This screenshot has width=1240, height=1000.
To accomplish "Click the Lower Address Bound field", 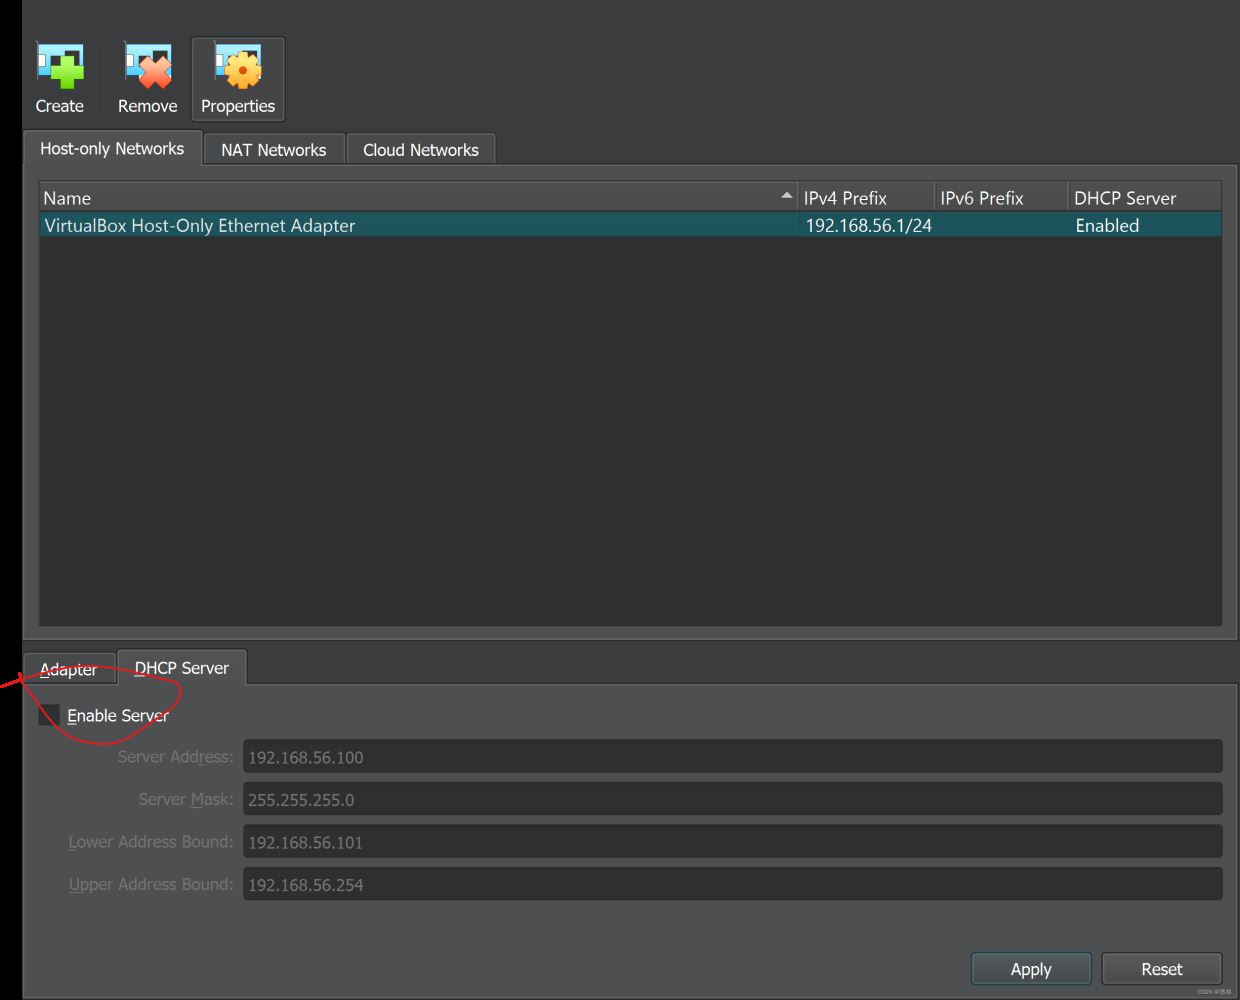I will click(x=731, y=842).
